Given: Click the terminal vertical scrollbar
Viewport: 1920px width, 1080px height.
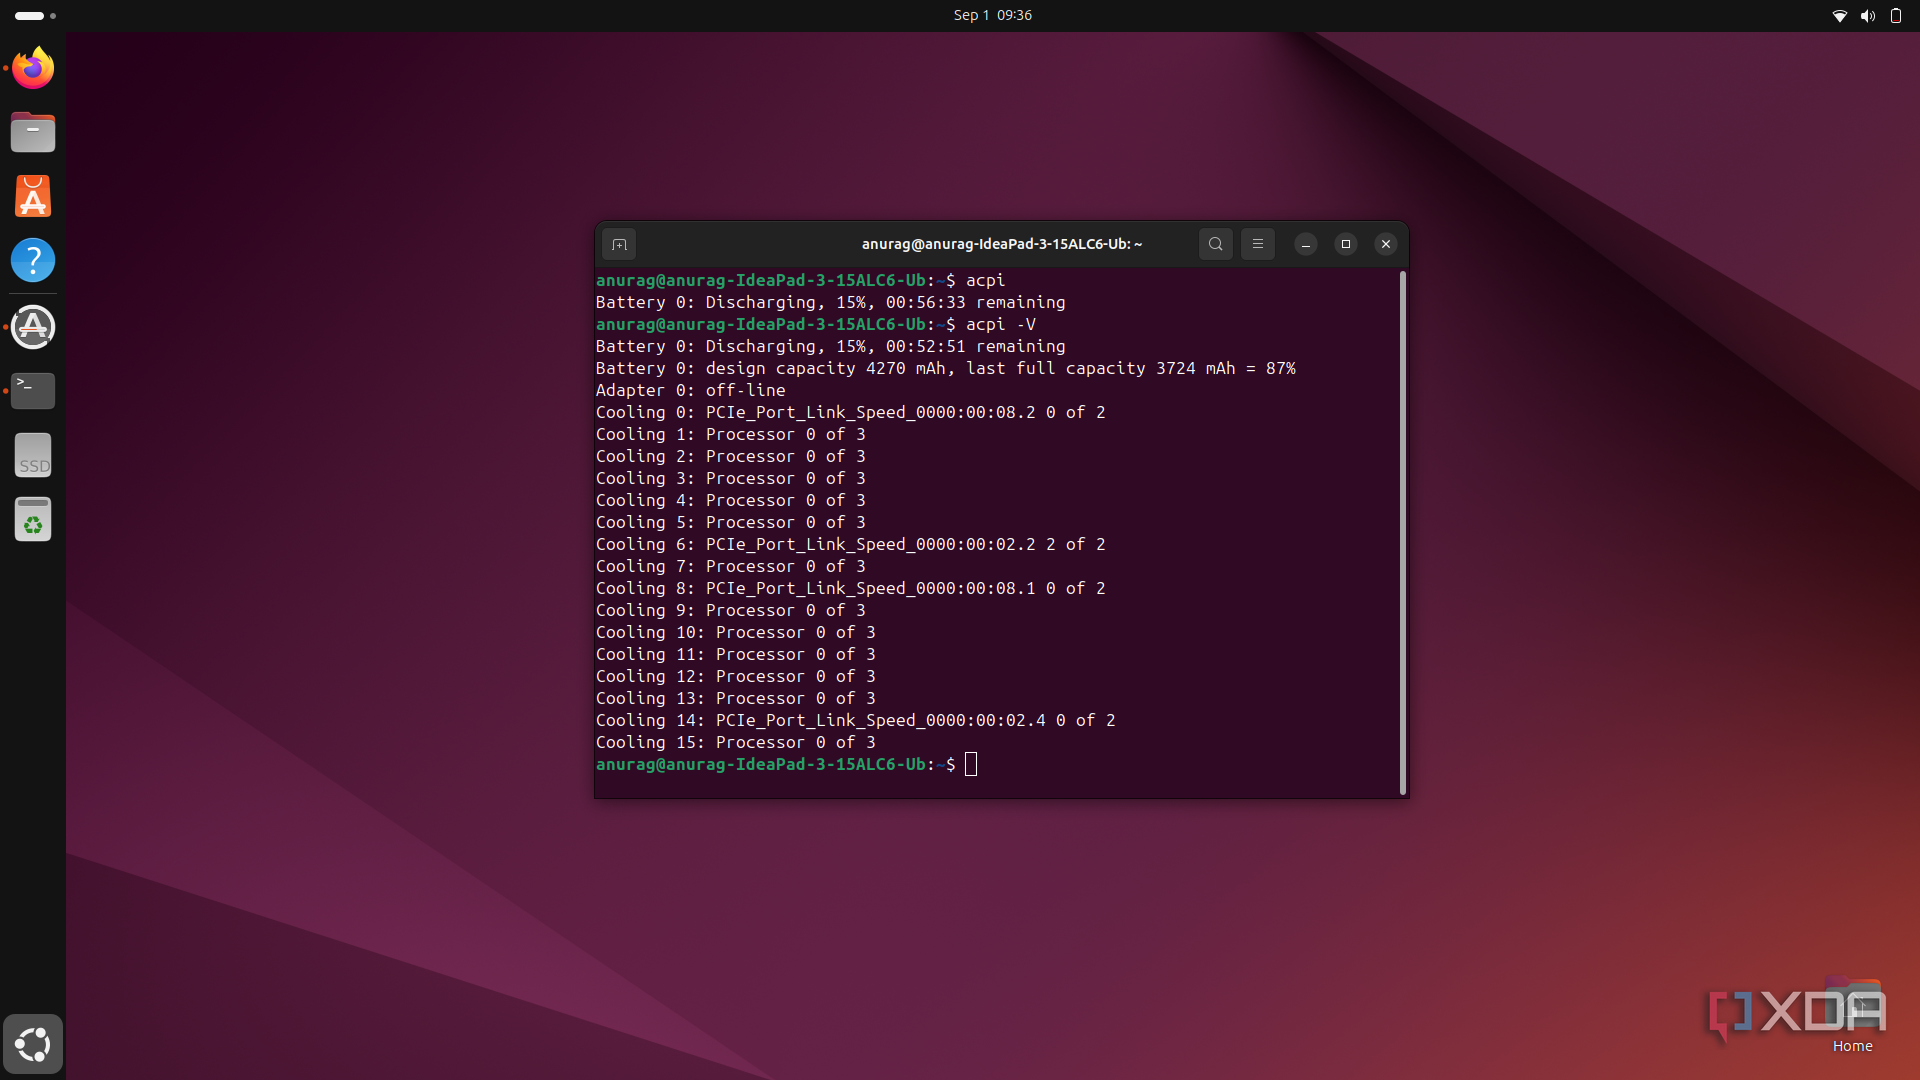Looking at the screenshot, I should click(1403, 532).
